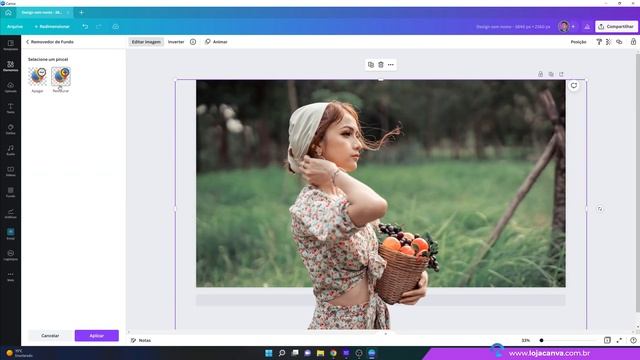
Task: Click the cloud save status icon
Action: click(116, 27)
